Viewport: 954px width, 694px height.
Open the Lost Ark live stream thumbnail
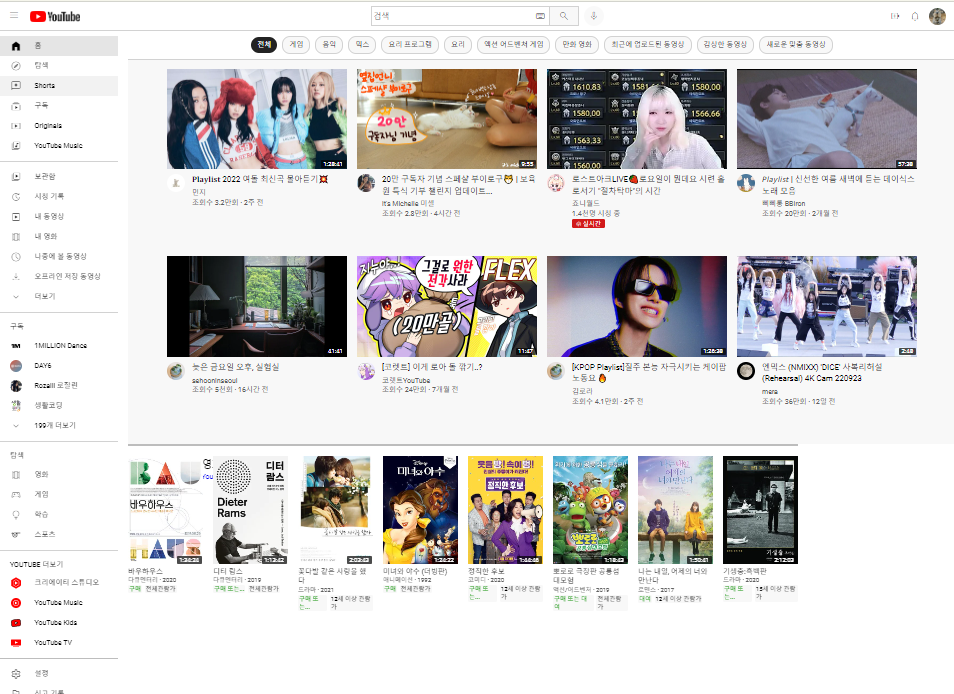(636, 119)
